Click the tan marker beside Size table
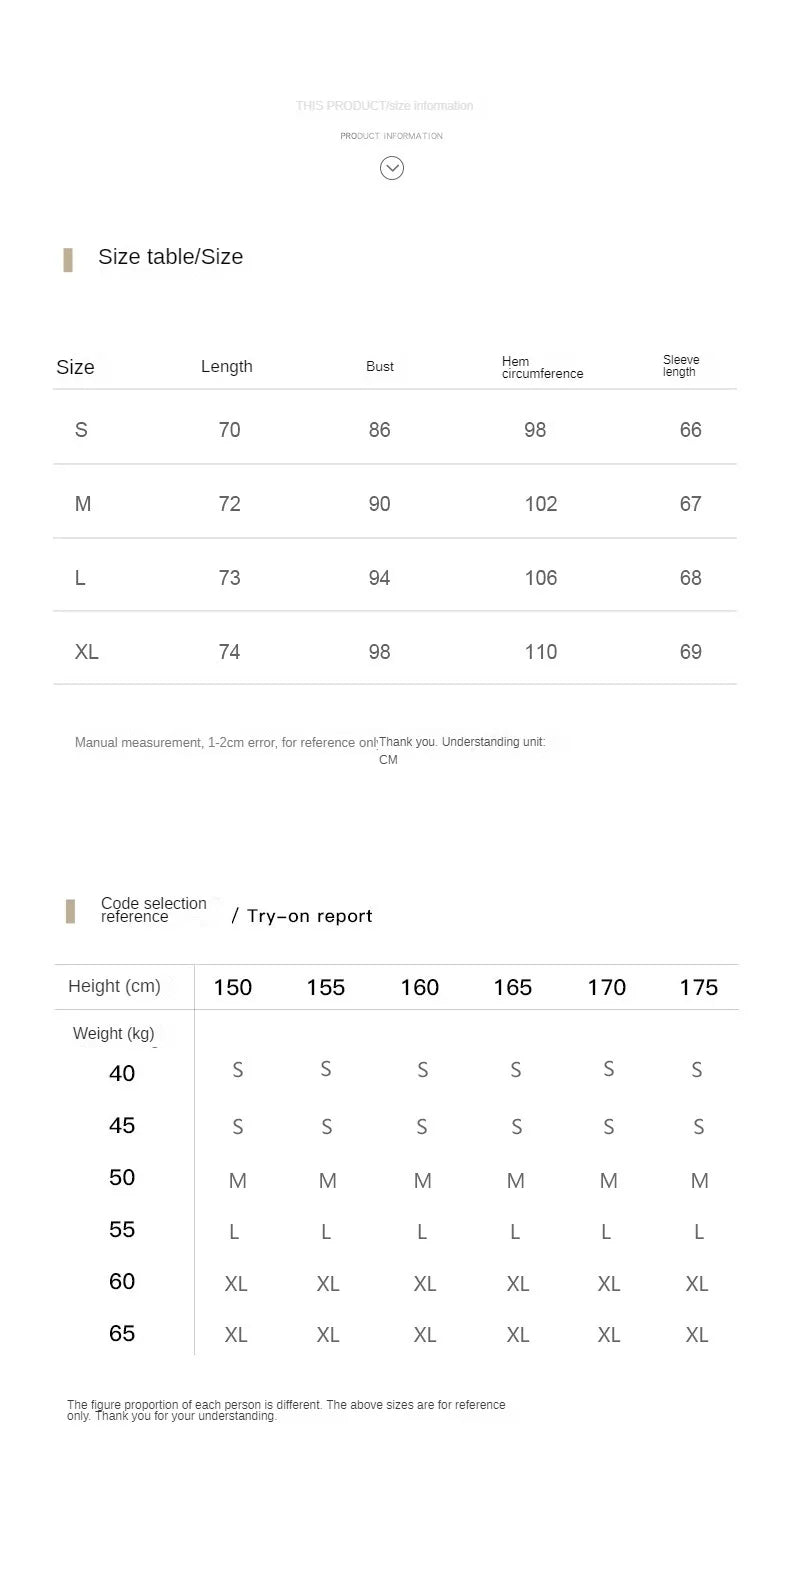Screen dimensions: 790x1576 click(x=68, y=260)
